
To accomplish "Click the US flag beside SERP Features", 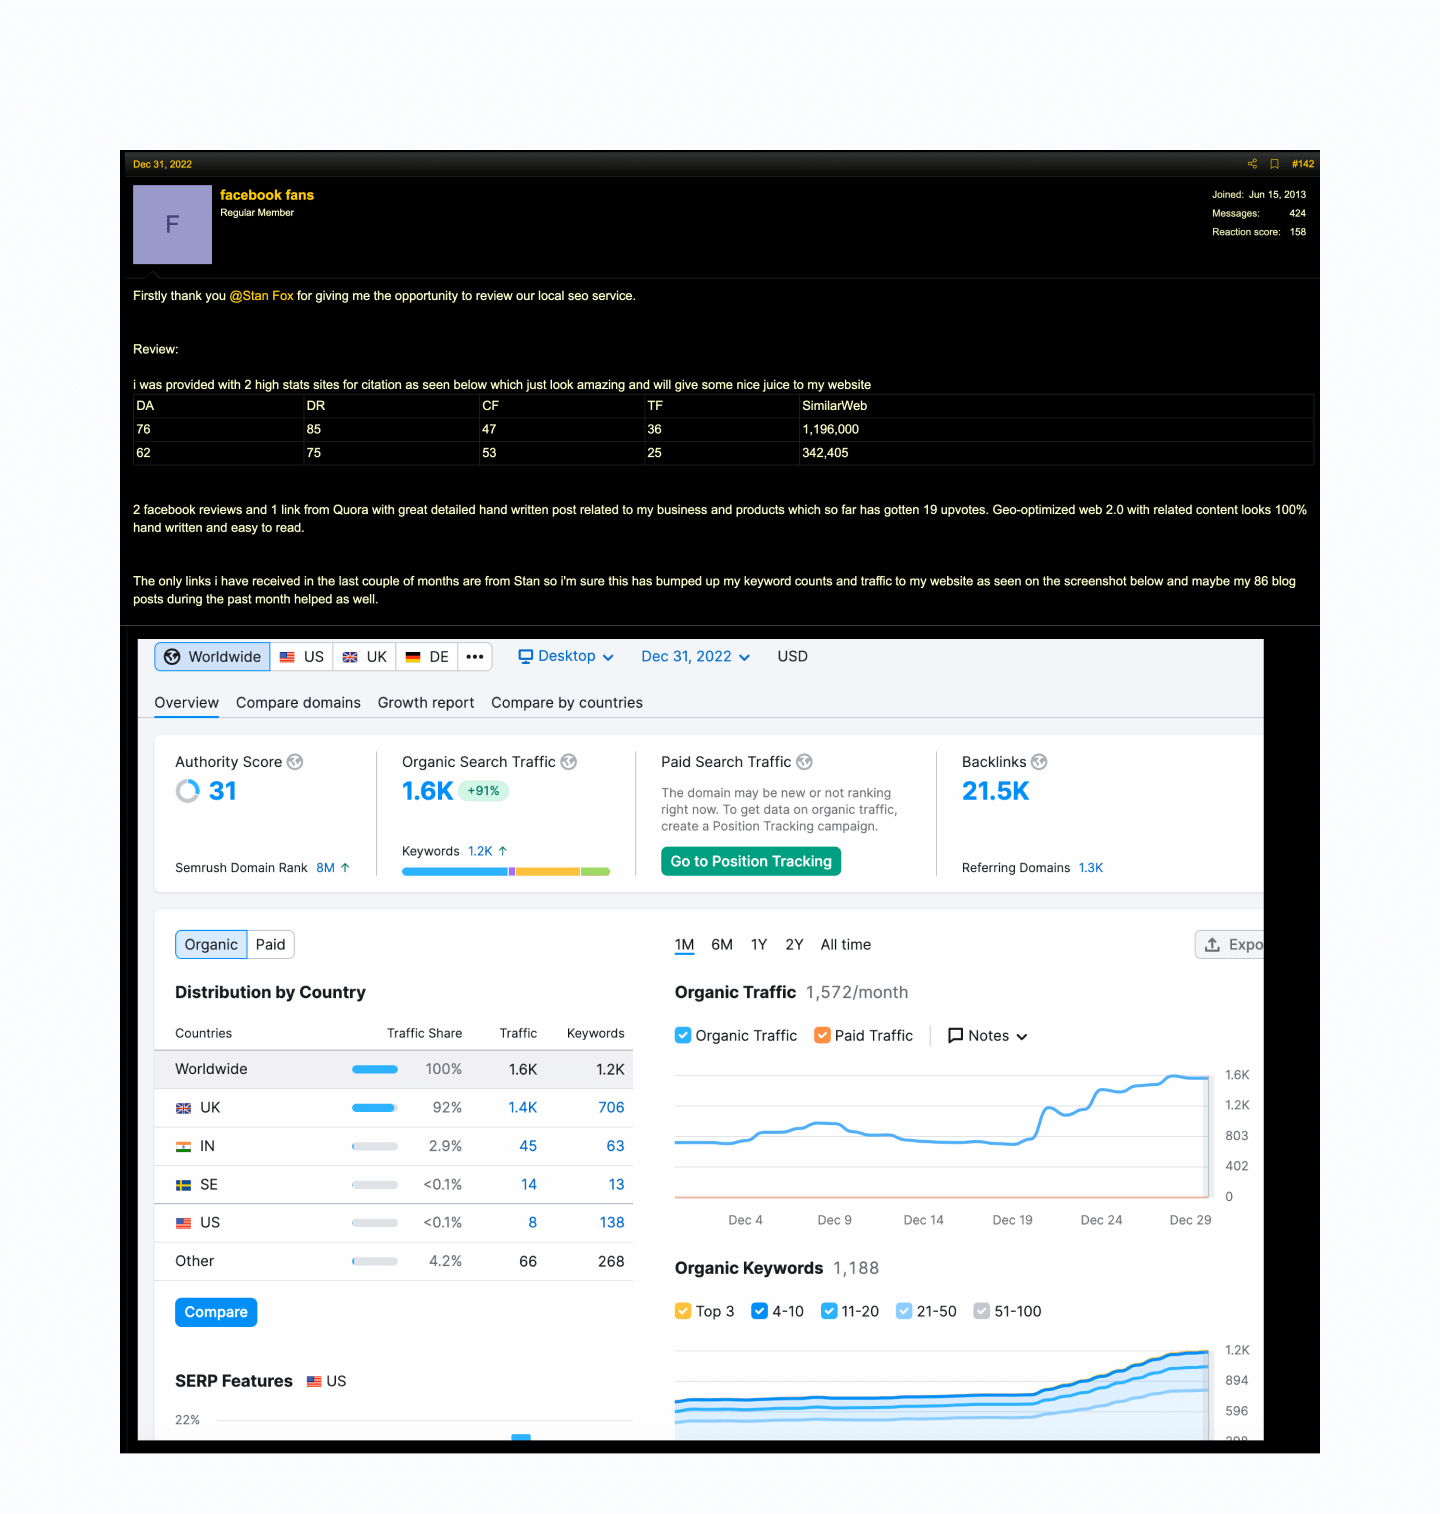I will tap(314, 1381).
